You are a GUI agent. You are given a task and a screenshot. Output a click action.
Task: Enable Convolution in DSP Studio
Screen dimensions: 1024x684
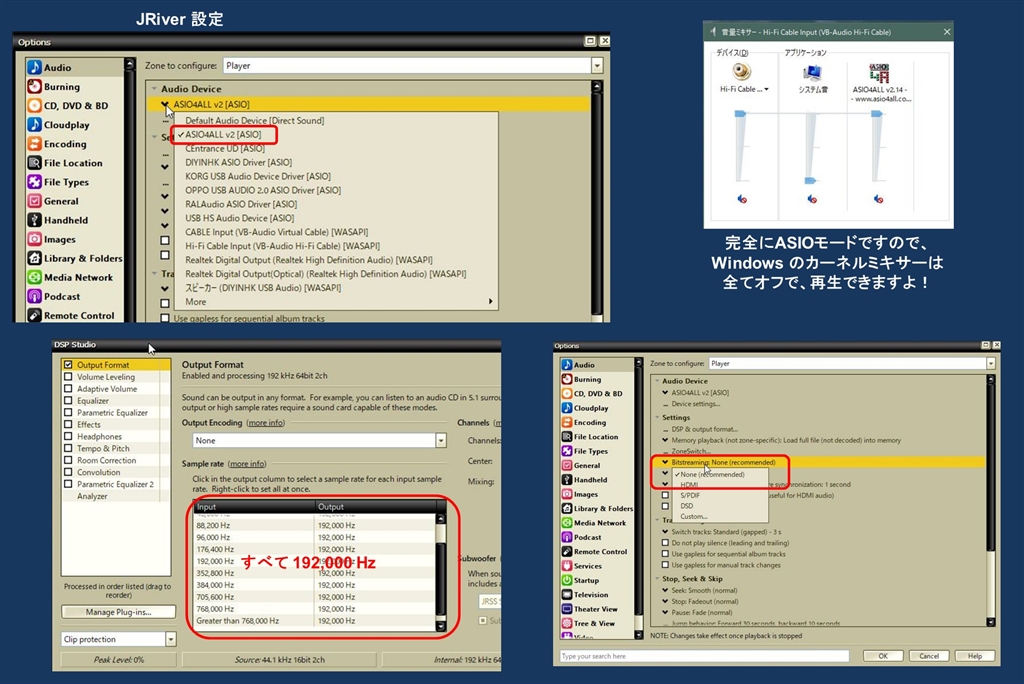pyautogui.click(x=68, y=472)
